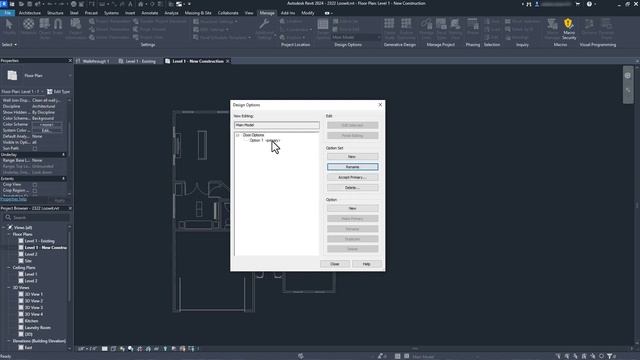640x360 pixels.
Task: Open Manage Links icon in Manage Project
Action: (426, 24)
